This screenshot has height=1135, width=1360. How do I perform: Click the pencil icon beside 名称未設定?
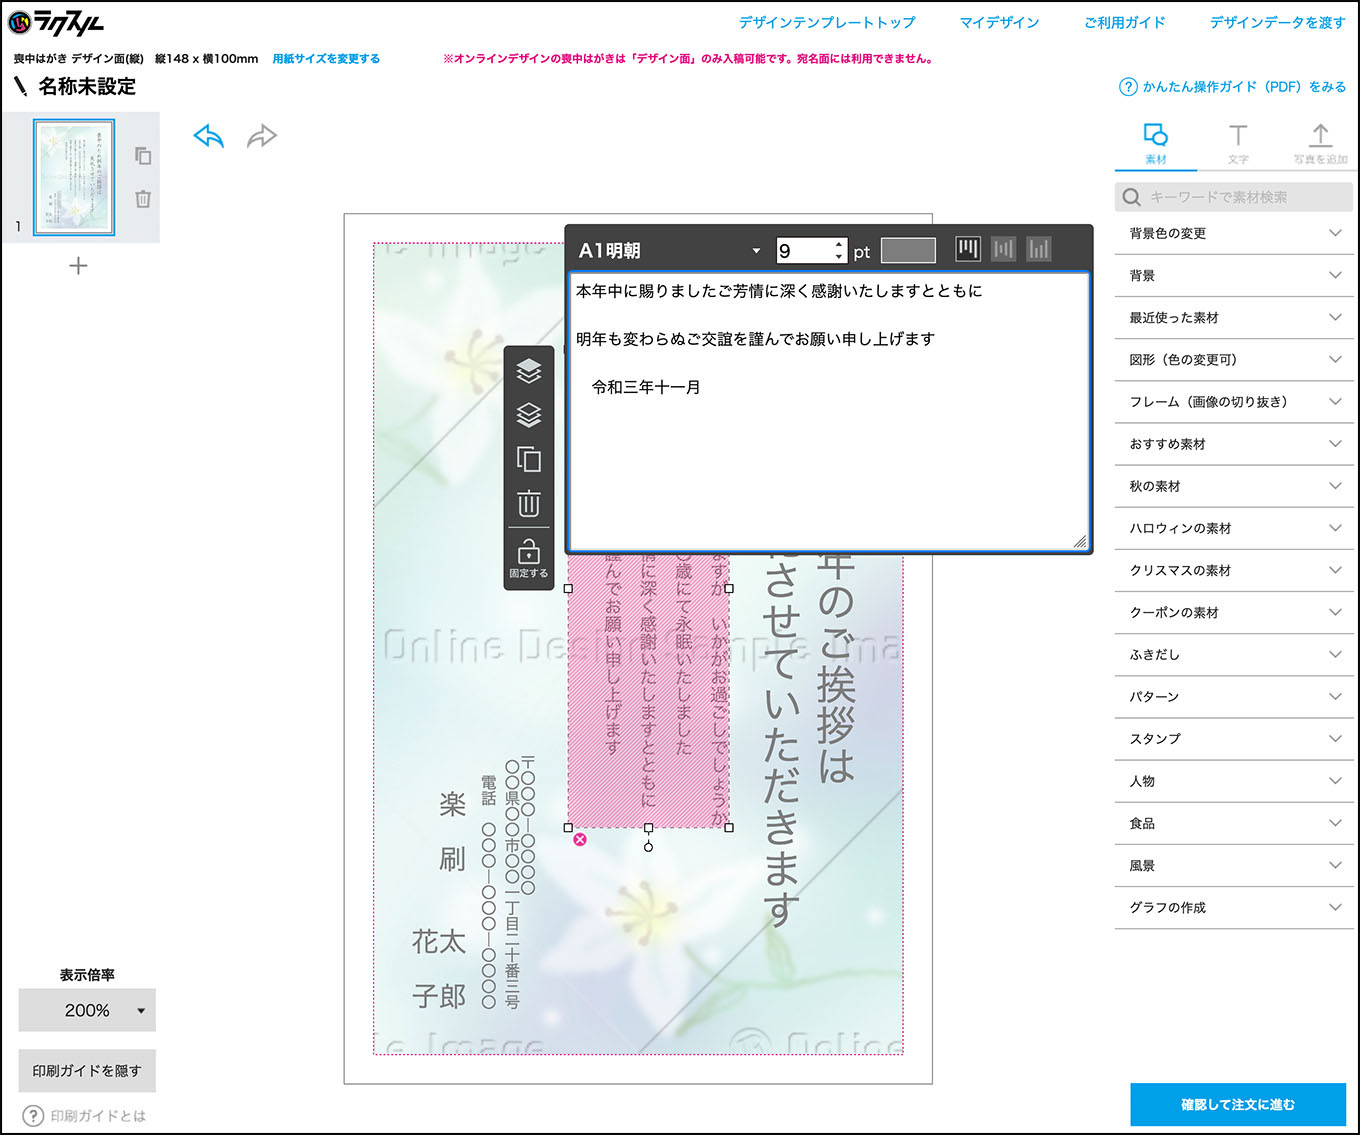[x=20, y=87]
